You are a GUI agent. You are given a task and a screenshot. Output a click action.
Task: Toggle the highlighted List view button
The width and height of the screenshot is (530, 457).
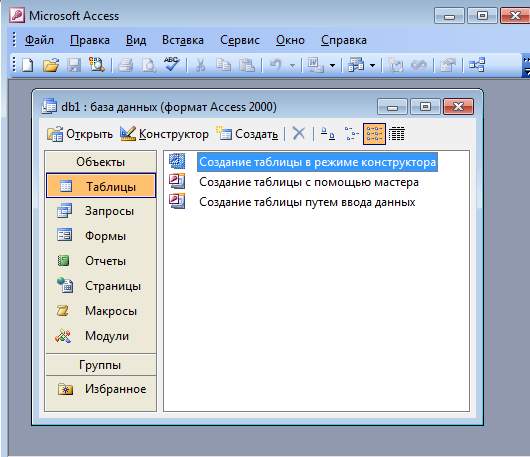click(x=374, y=134)
